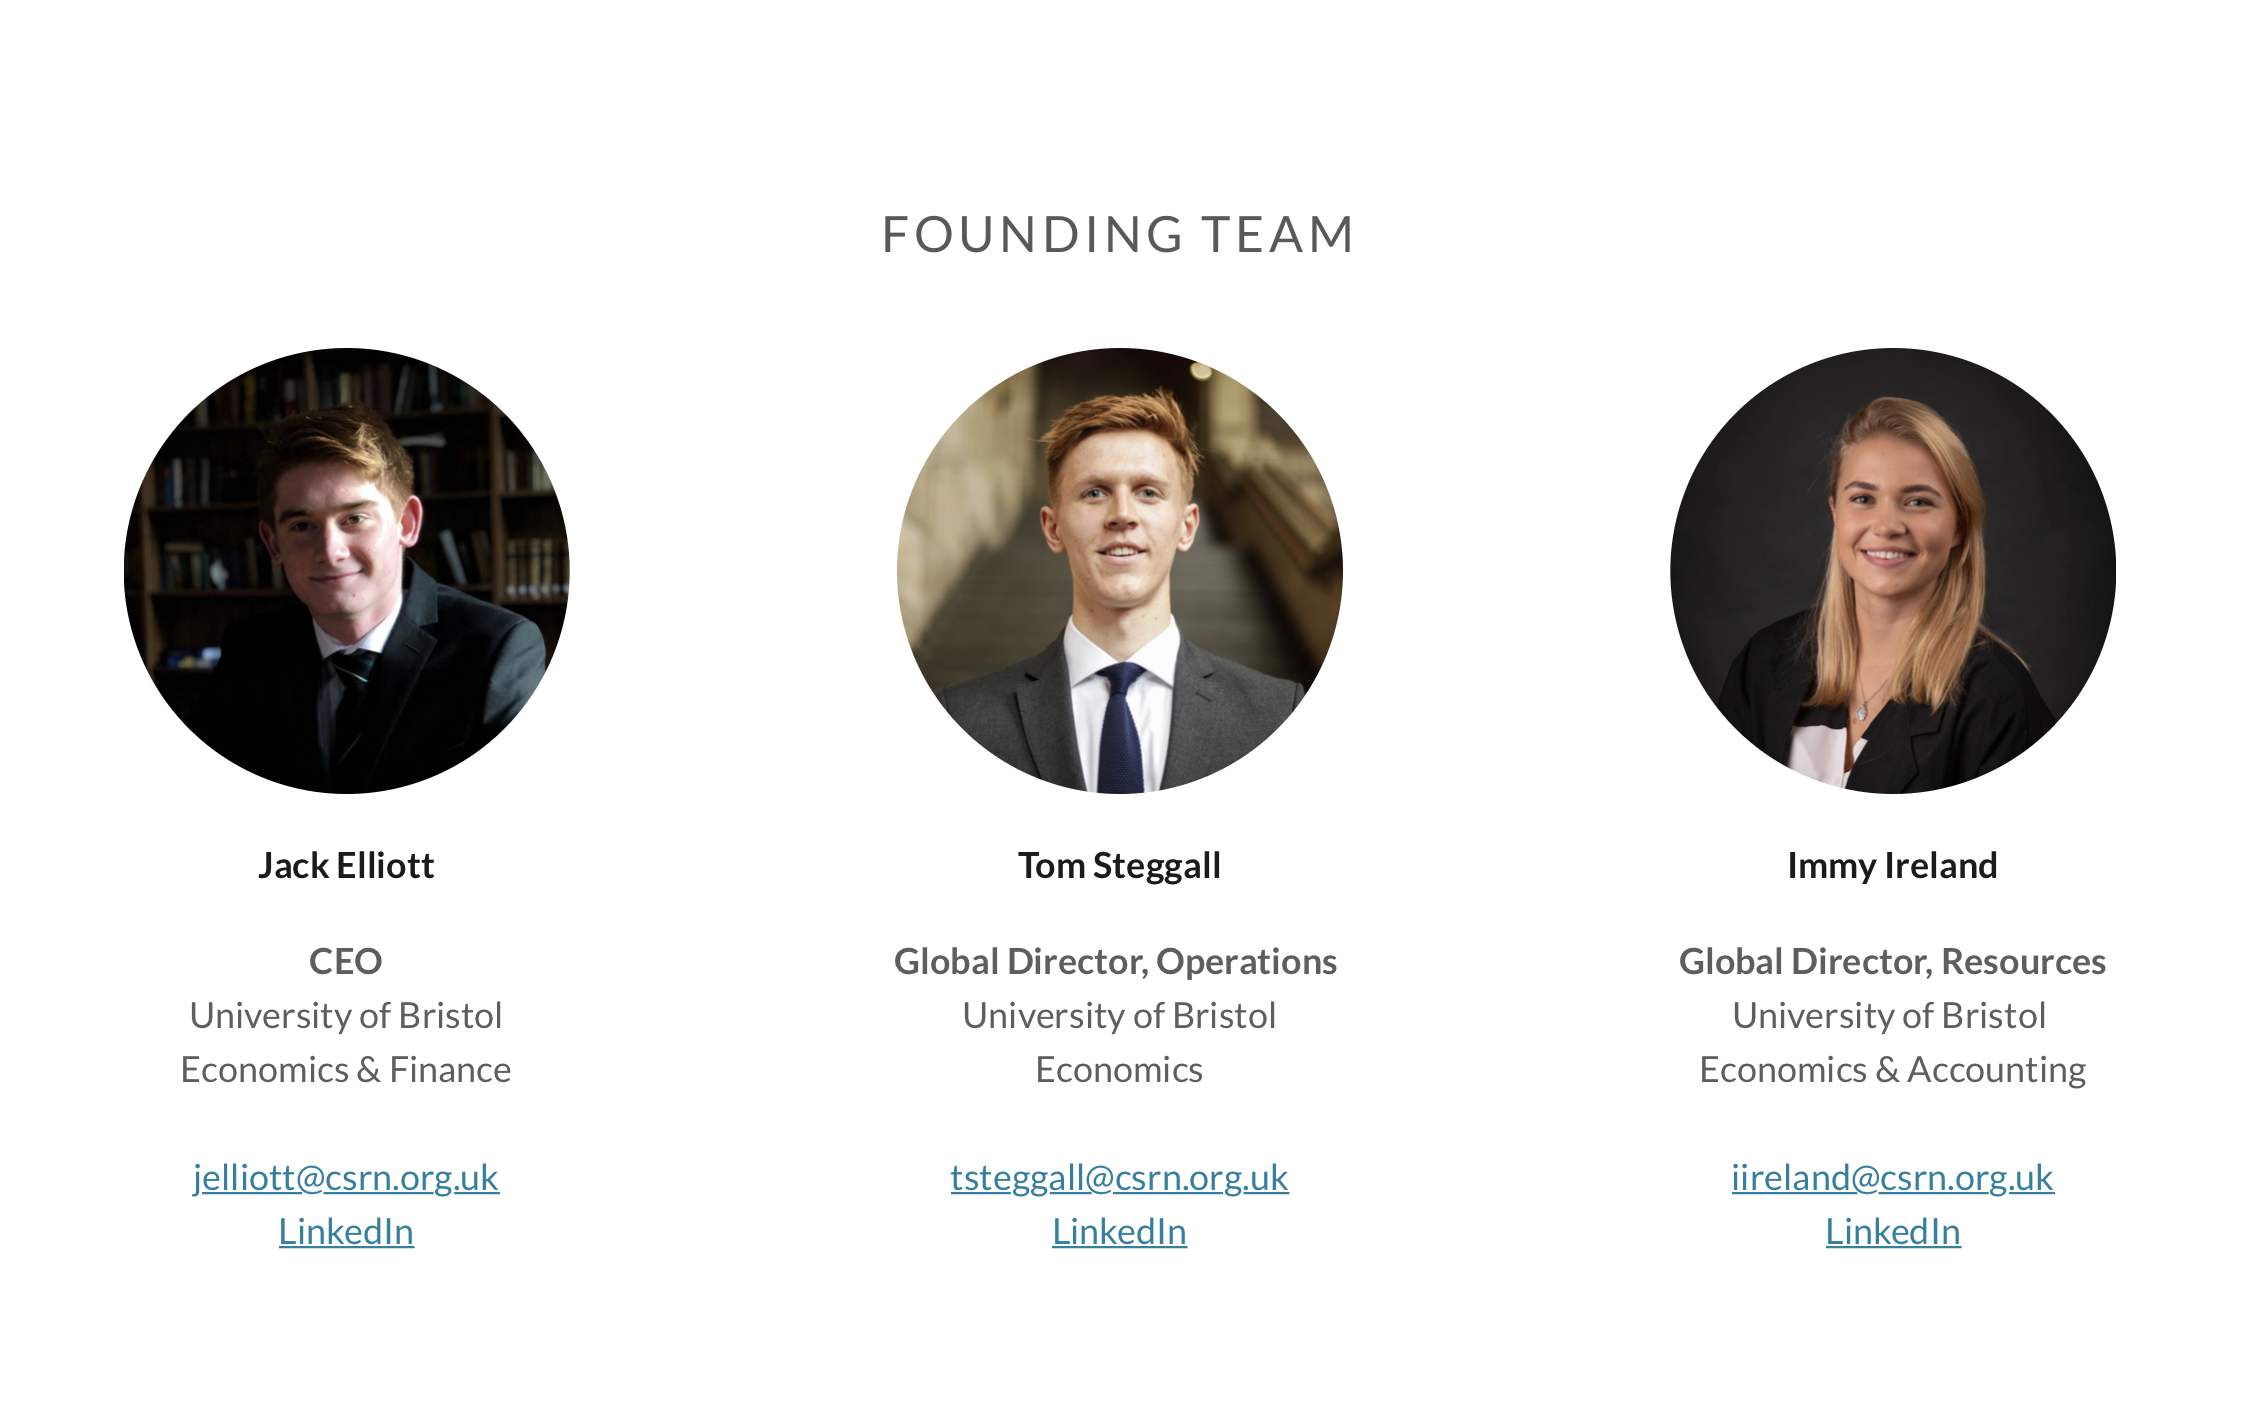Click the Economics & Accounting text
This screenshot has height=1410, width=2264.
(1892, 1069)
